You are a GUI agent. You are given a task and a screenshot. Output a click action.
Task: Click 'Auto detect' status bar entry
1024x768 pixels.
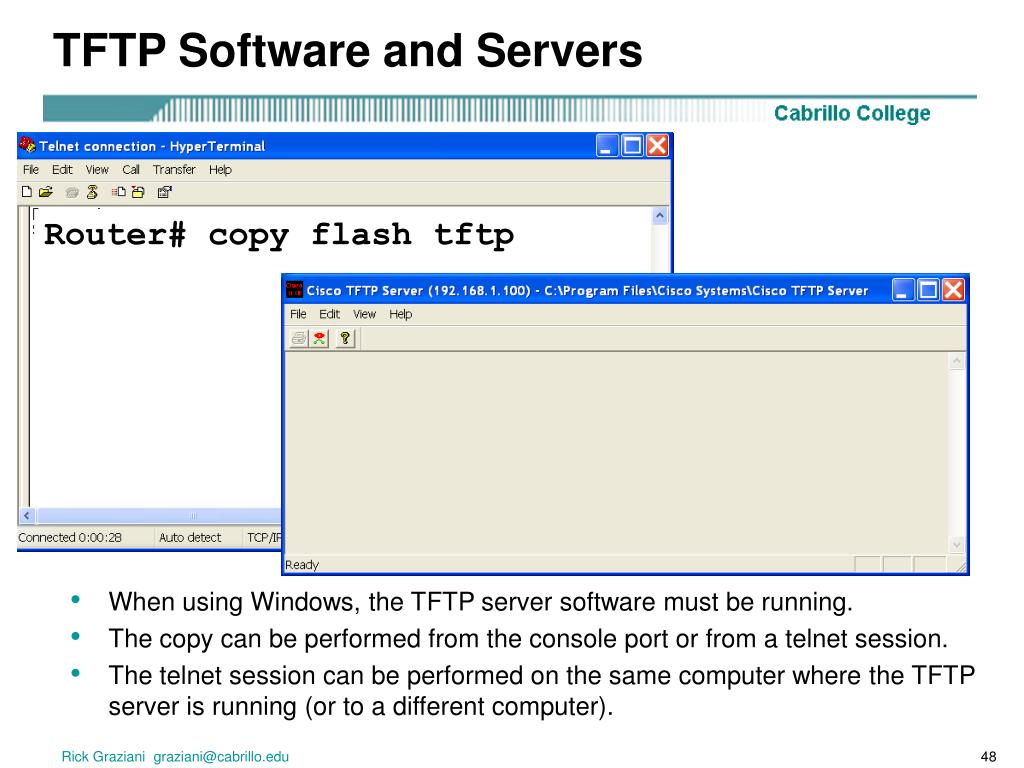190,537
